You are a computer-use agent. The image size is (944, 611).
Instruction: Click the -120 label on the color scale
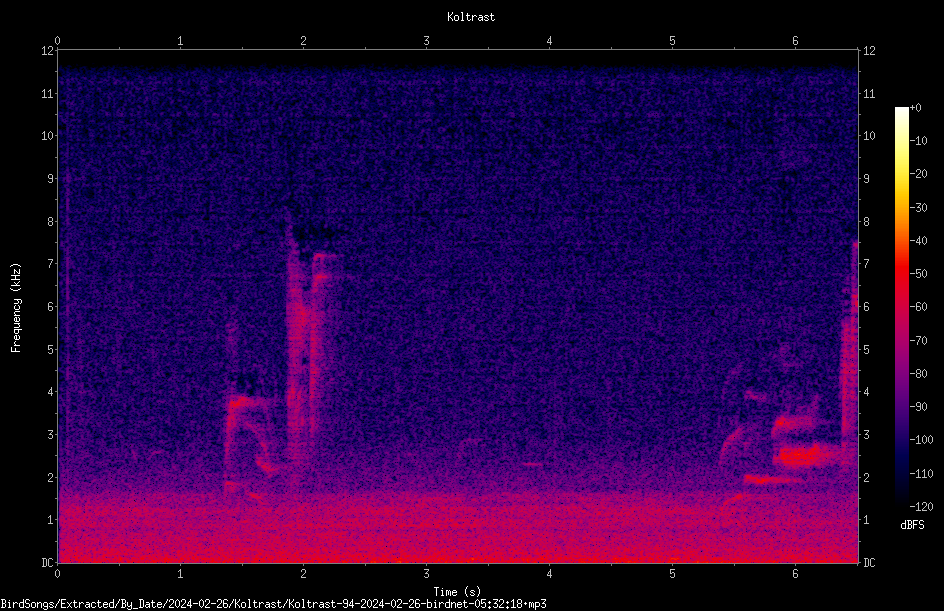[921, 506]
